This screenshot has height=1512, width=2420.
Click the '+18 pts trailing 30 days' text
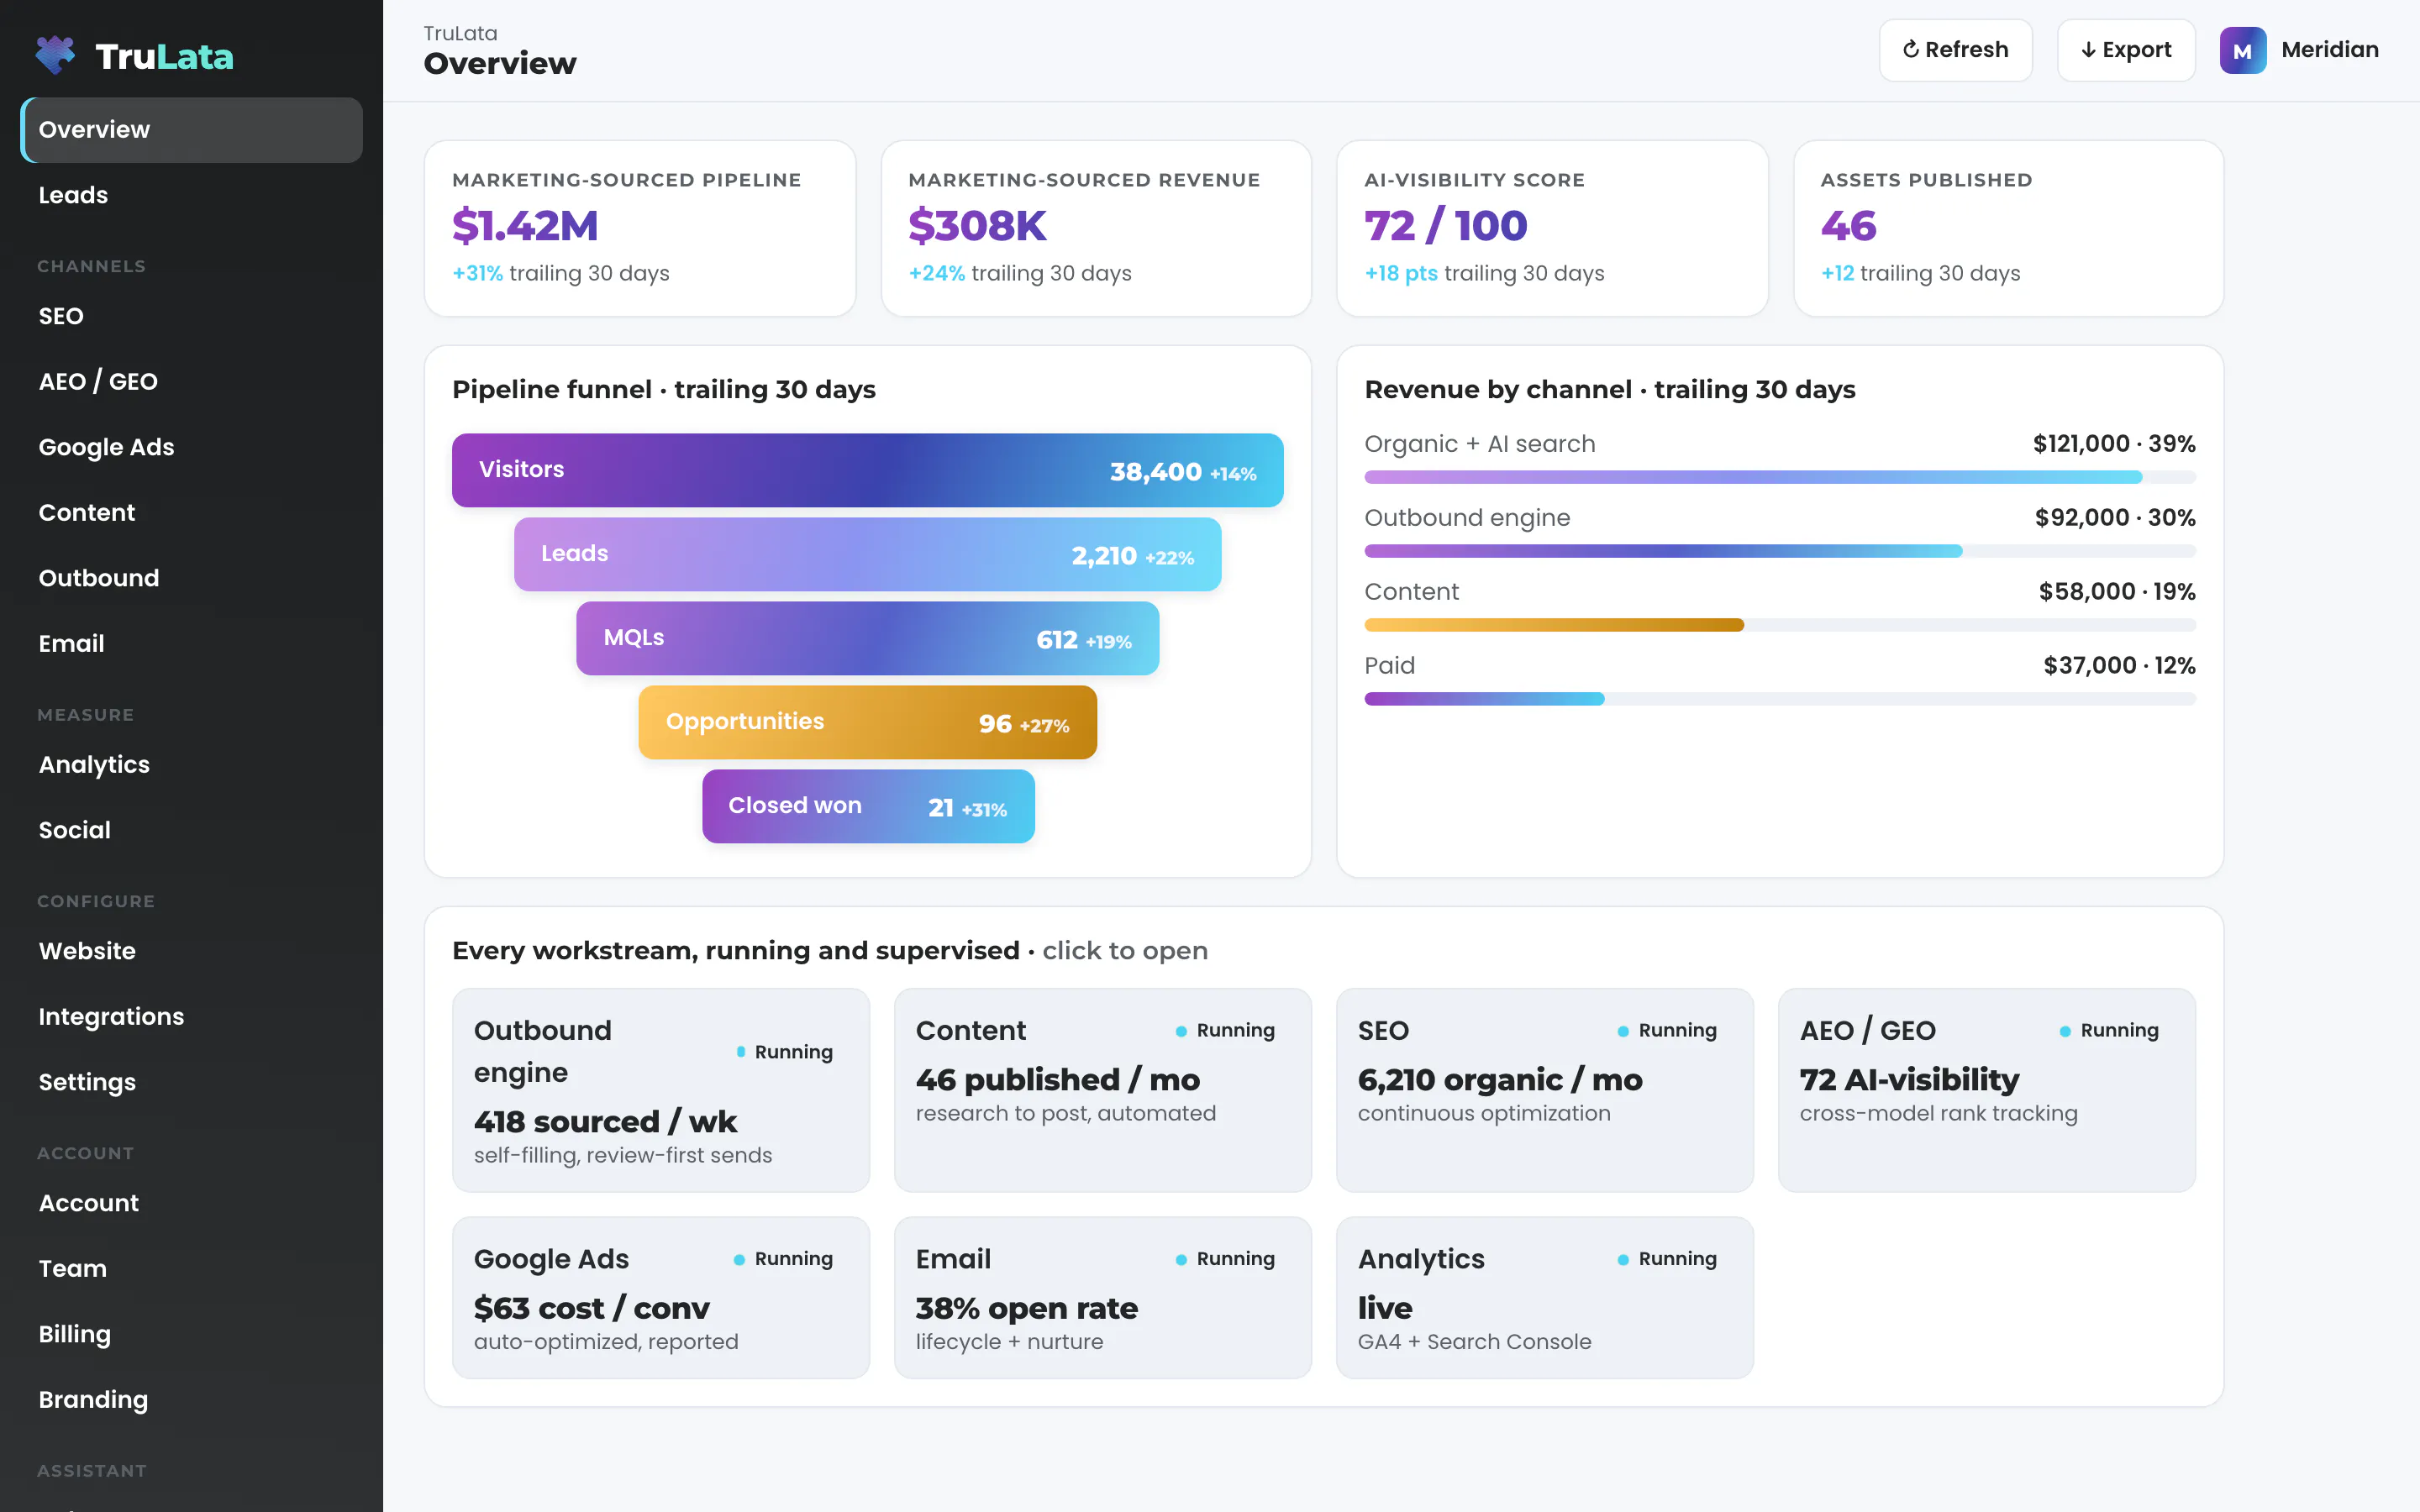point(1484,273)
